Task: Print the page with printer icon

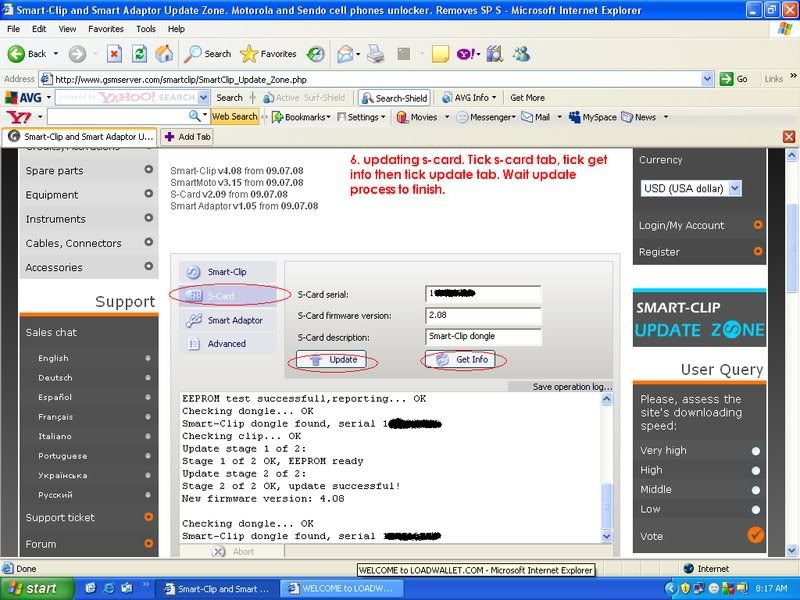Action: pyautogui.click(x=376, y=54)
